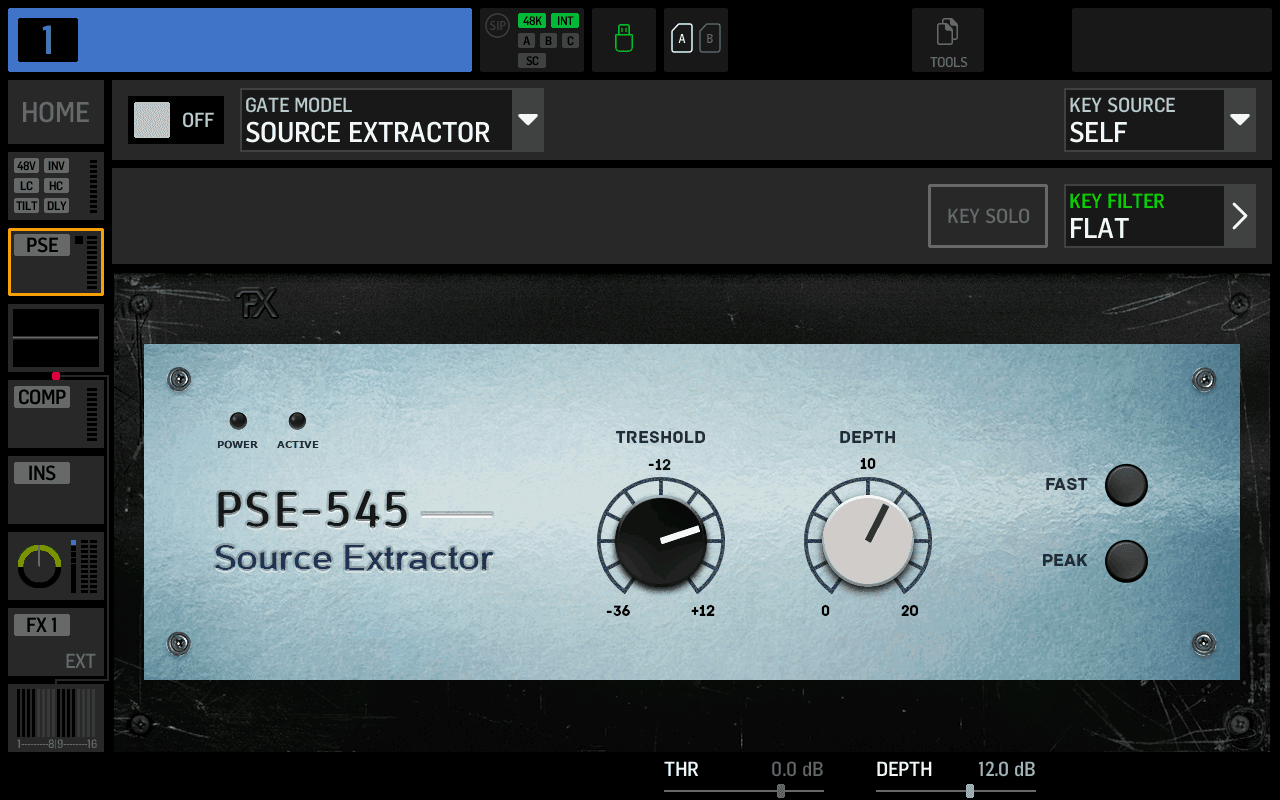Open the FX 1 sends page
1280x800 pixels.
pos(55,641)
